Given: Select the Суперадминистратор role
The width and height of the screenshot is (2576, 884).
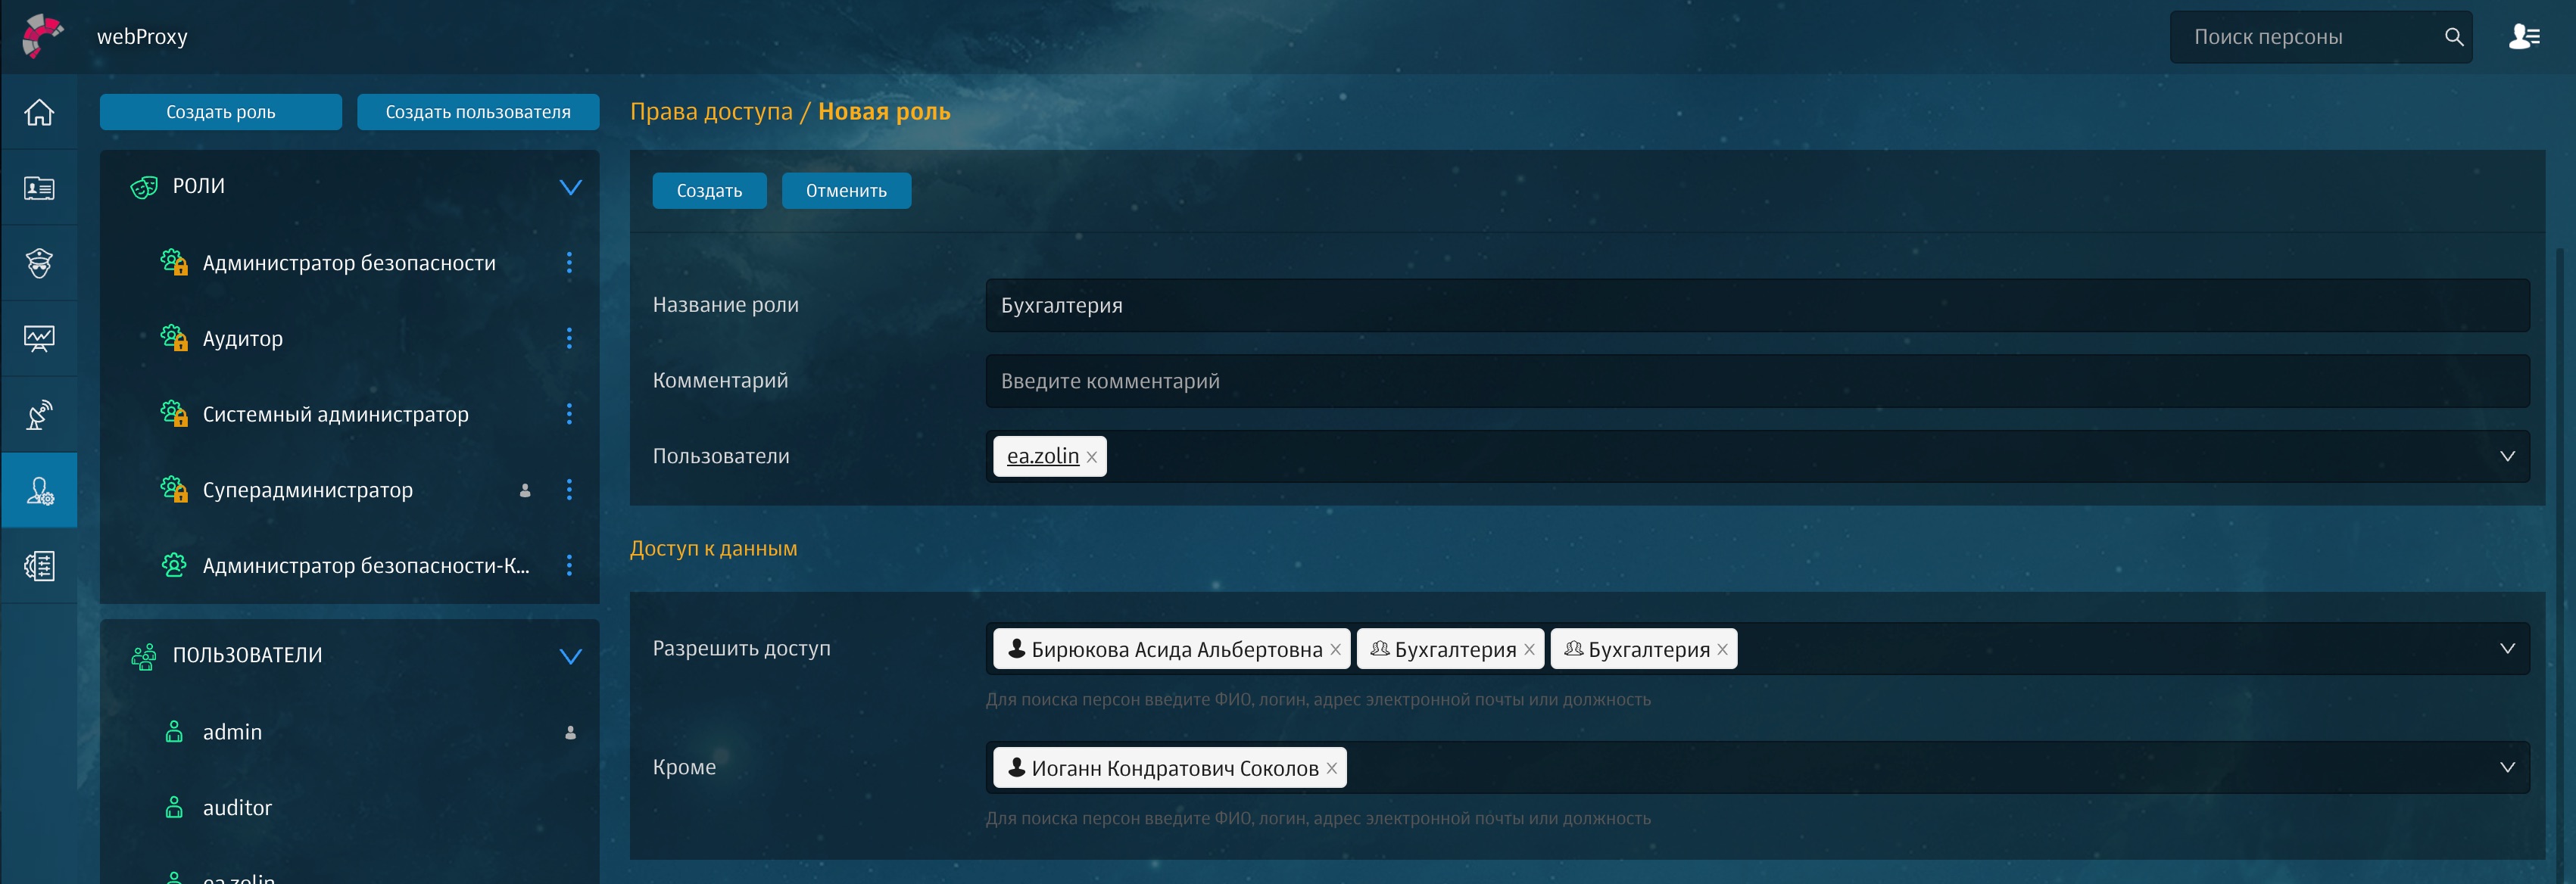Looking at the screenshot, I should (x=307, y=490).
